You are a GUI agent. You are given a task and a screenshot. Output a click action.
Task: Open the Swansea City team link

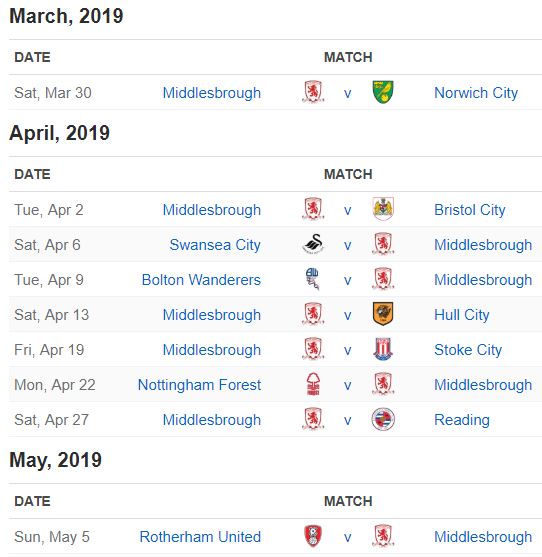215,245
